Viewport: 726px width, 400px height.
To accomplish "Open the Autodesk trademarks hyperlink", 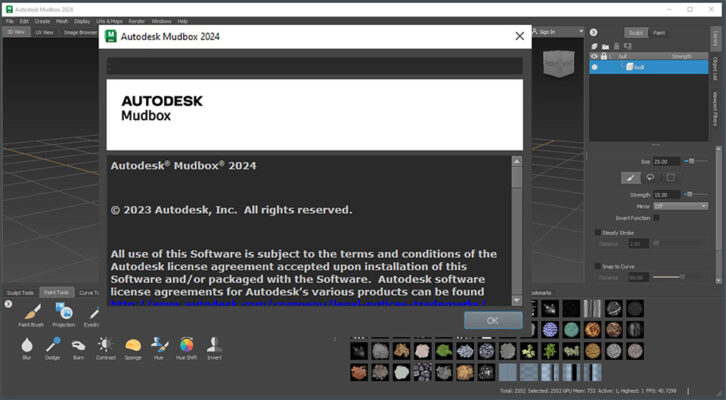I will coord(300,302).
